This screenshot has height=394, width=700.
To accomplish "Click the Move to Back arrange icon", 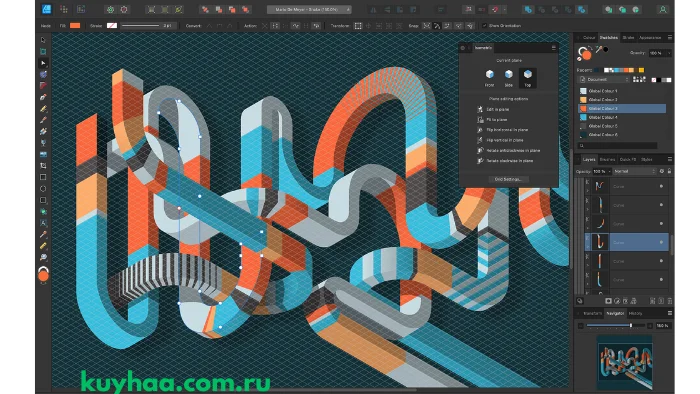I will [205, 9].
